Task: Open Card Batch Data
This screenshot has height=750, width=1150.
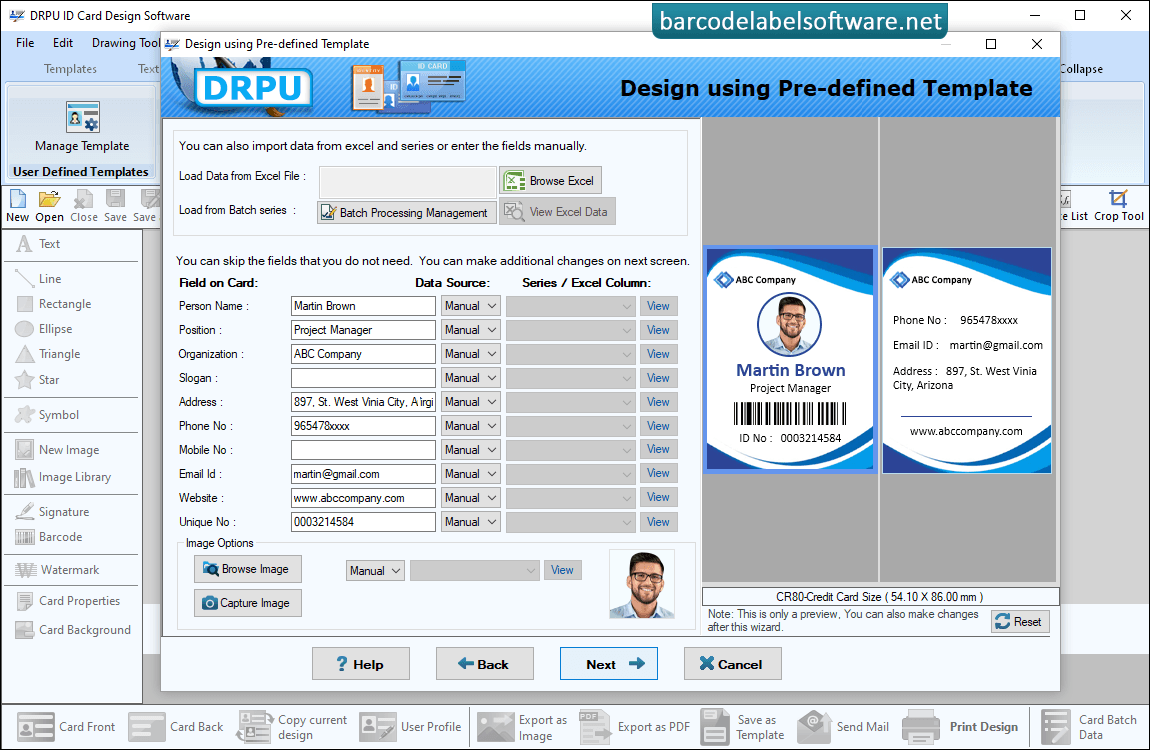Action: [1089, 727]
